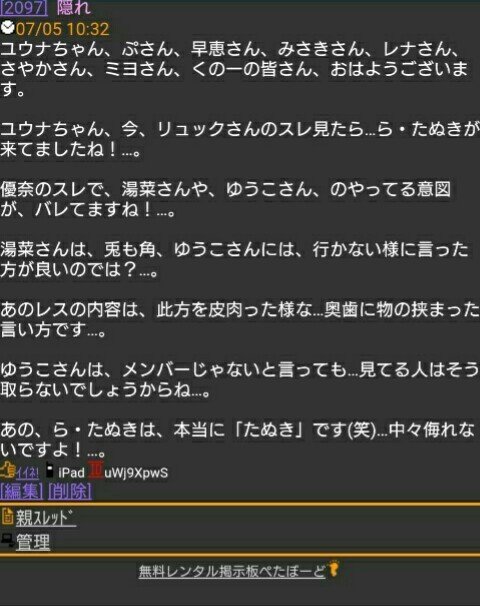The height and width of the screenshot is (606, 480).
Task: Click the computer icon next to 管理
Action: click(x=7, y=539)
